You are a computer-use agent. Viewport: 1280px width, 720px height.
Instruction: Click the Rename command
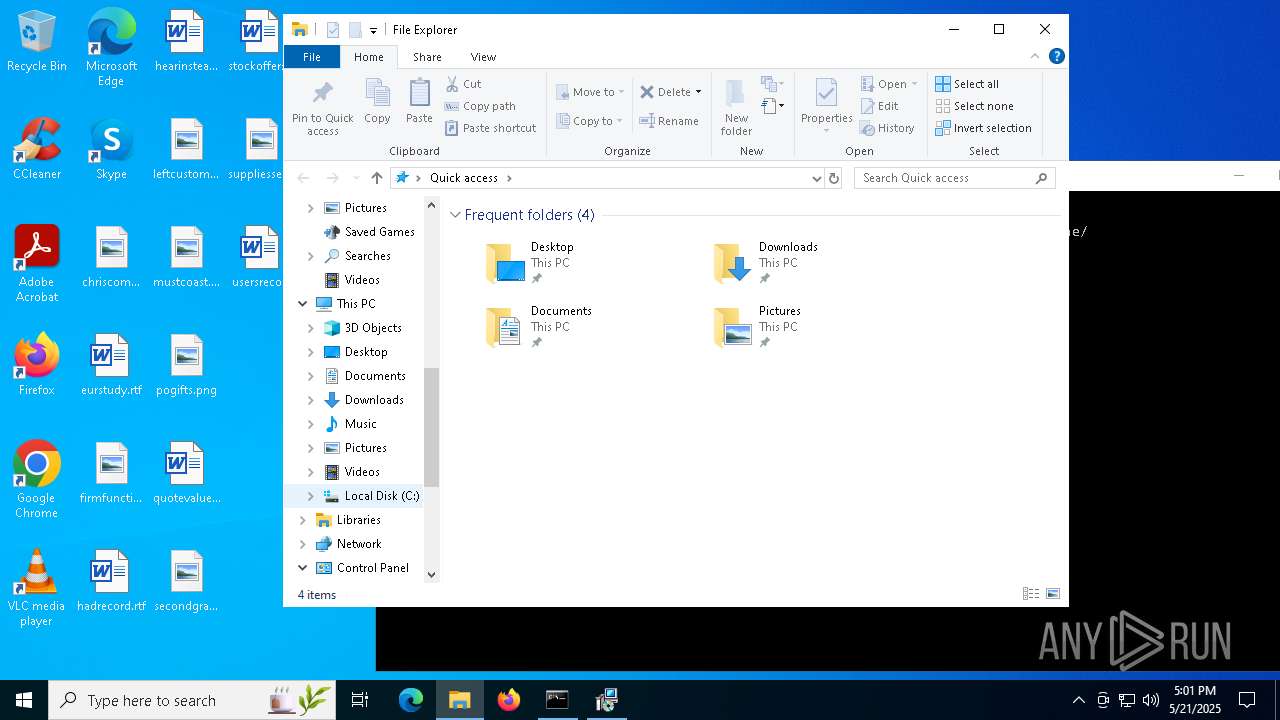(x=669, y=121)
